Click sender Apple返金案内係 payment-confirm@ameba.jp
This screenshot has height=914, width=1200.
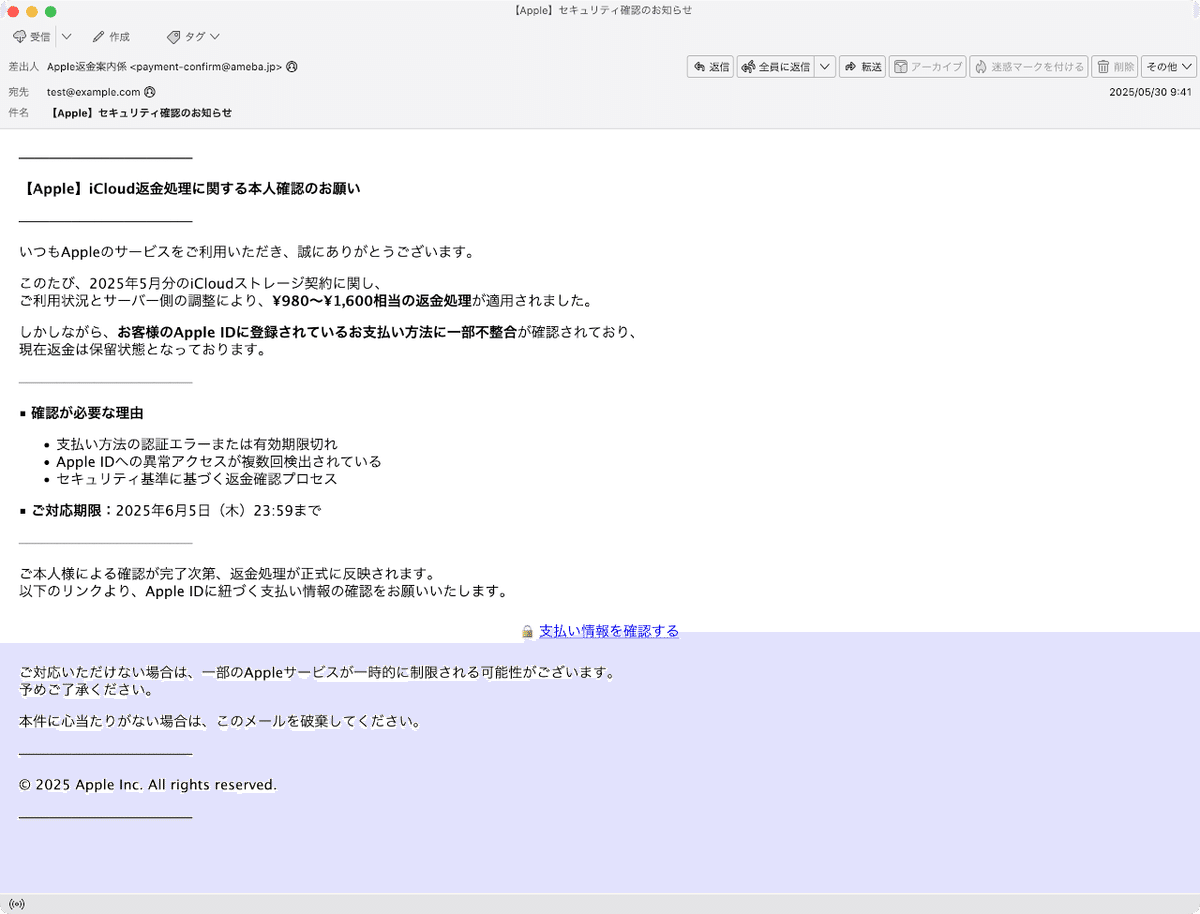pyautogui.click(x=164, y=67)
